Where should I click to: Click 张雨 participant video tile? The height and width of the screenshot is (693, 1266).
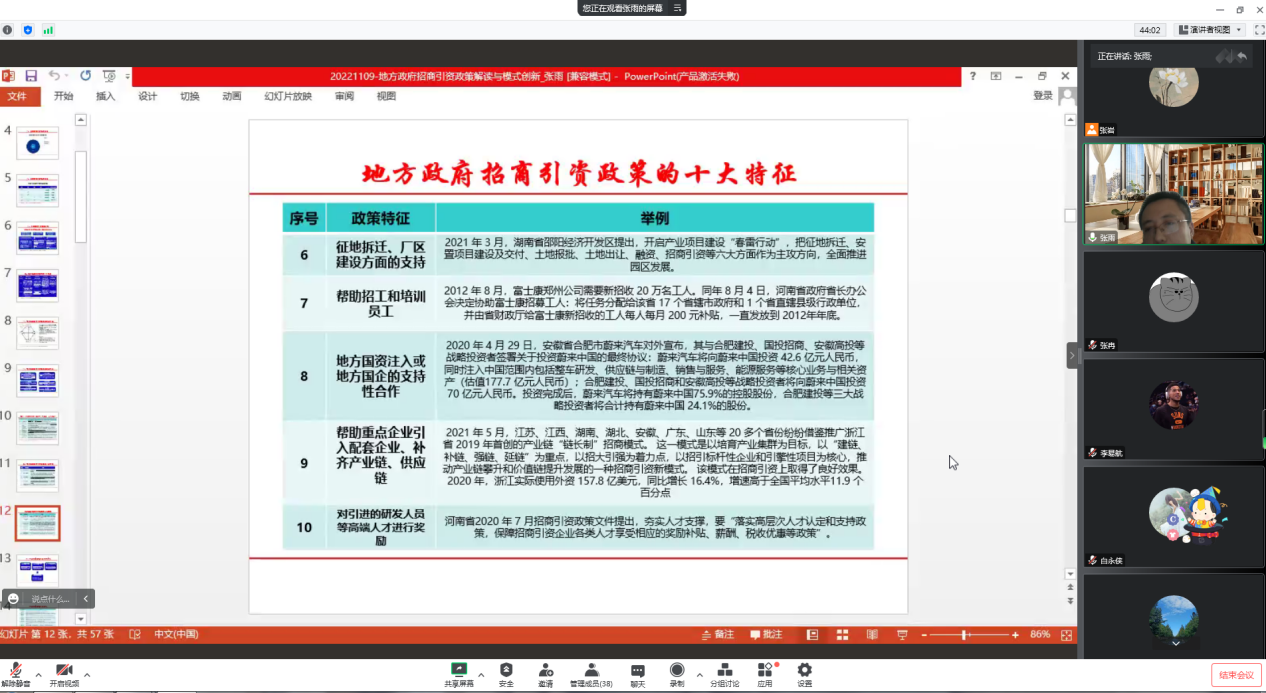click(x=1174, y=194)
